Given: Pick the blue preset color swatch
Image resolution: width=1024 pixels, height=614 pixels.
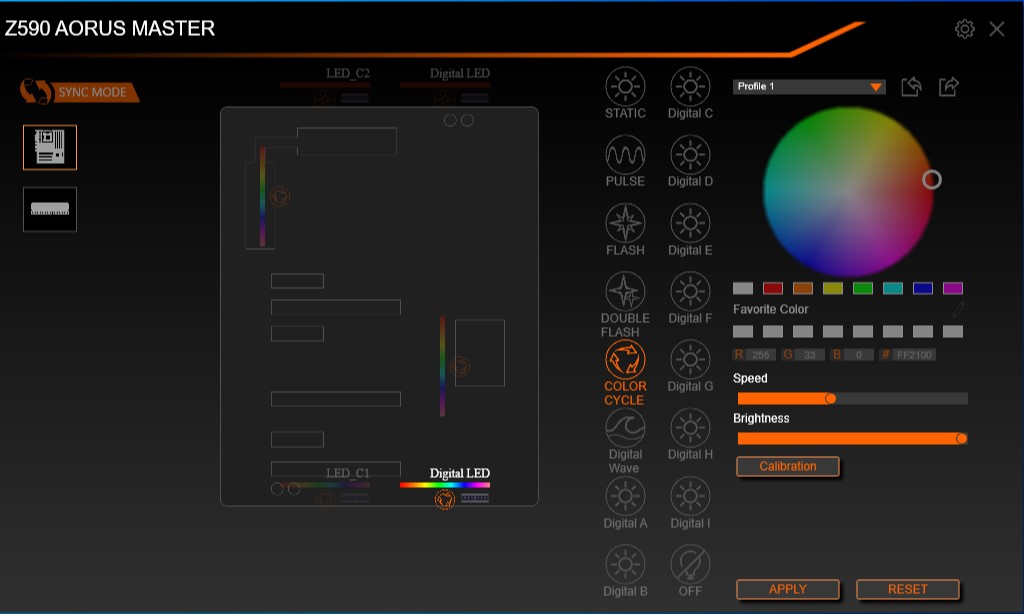Looking at the screenshot, I should pyautogui.click(x=923, y=288).
